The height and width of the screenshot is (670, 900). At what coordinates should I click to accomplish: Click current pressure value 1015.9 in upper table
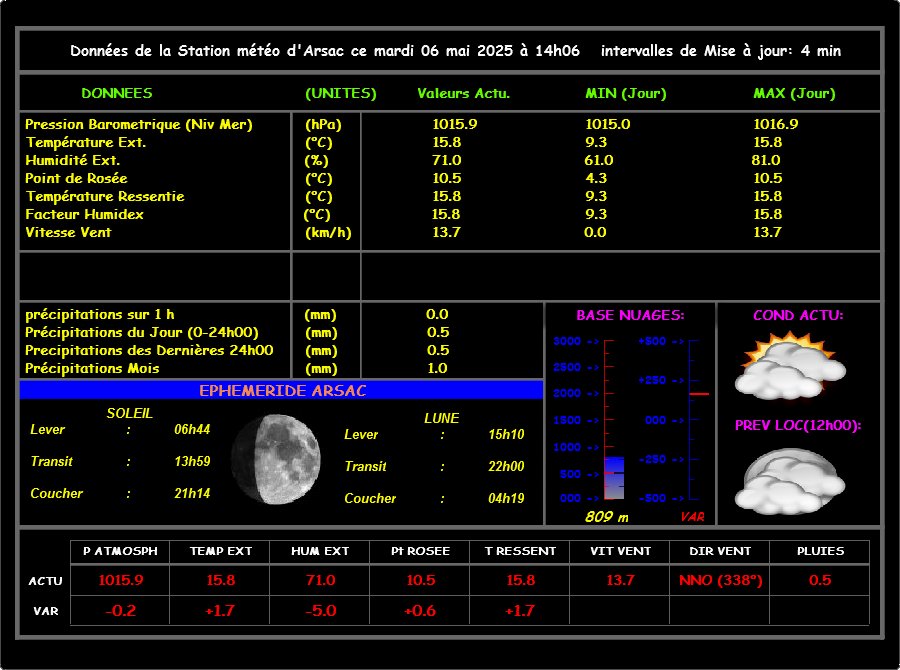455,124
